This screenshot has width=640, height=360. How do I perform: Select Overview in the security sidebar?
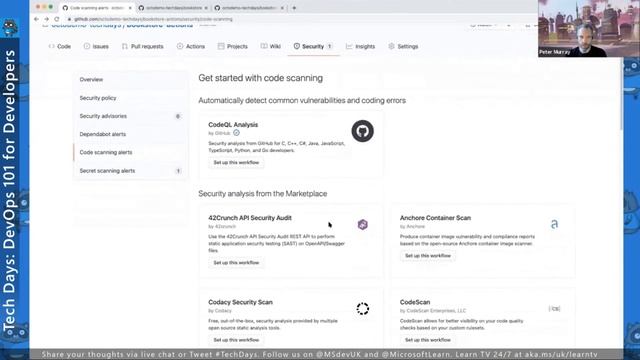(130, 80)
